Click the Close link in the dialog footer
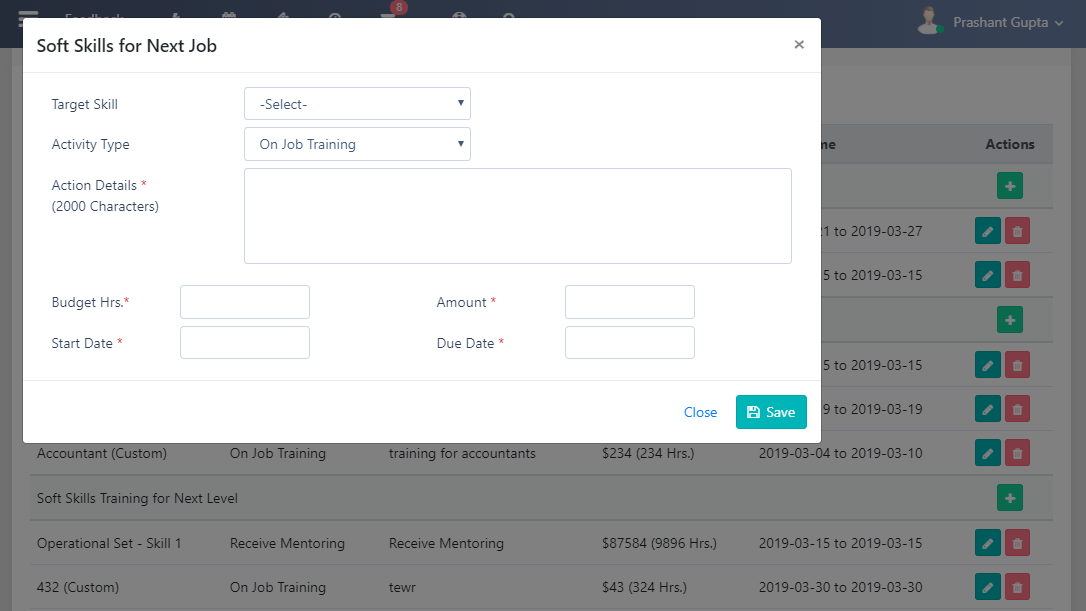The image size is (1086, 611). (700, 412)
